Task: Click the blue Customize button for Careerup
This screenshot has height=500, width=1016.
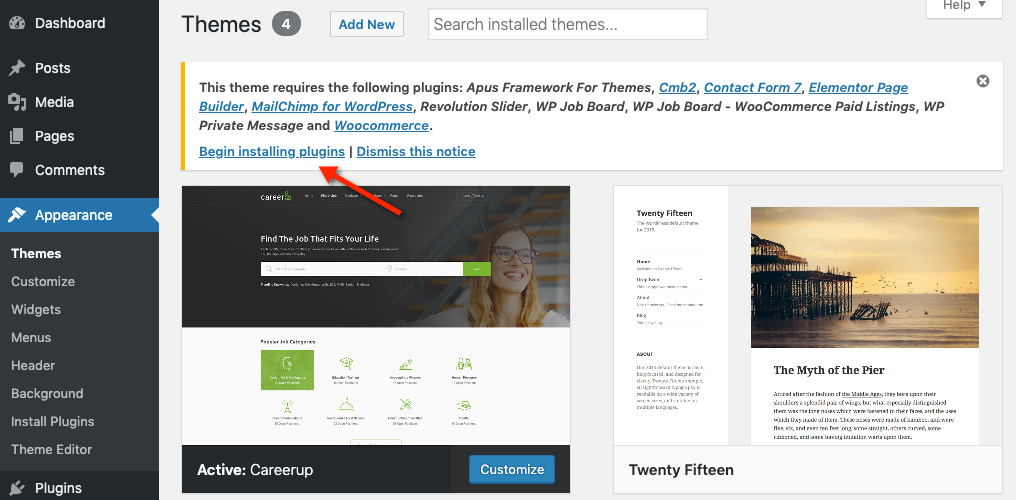Action: [511, 469]
